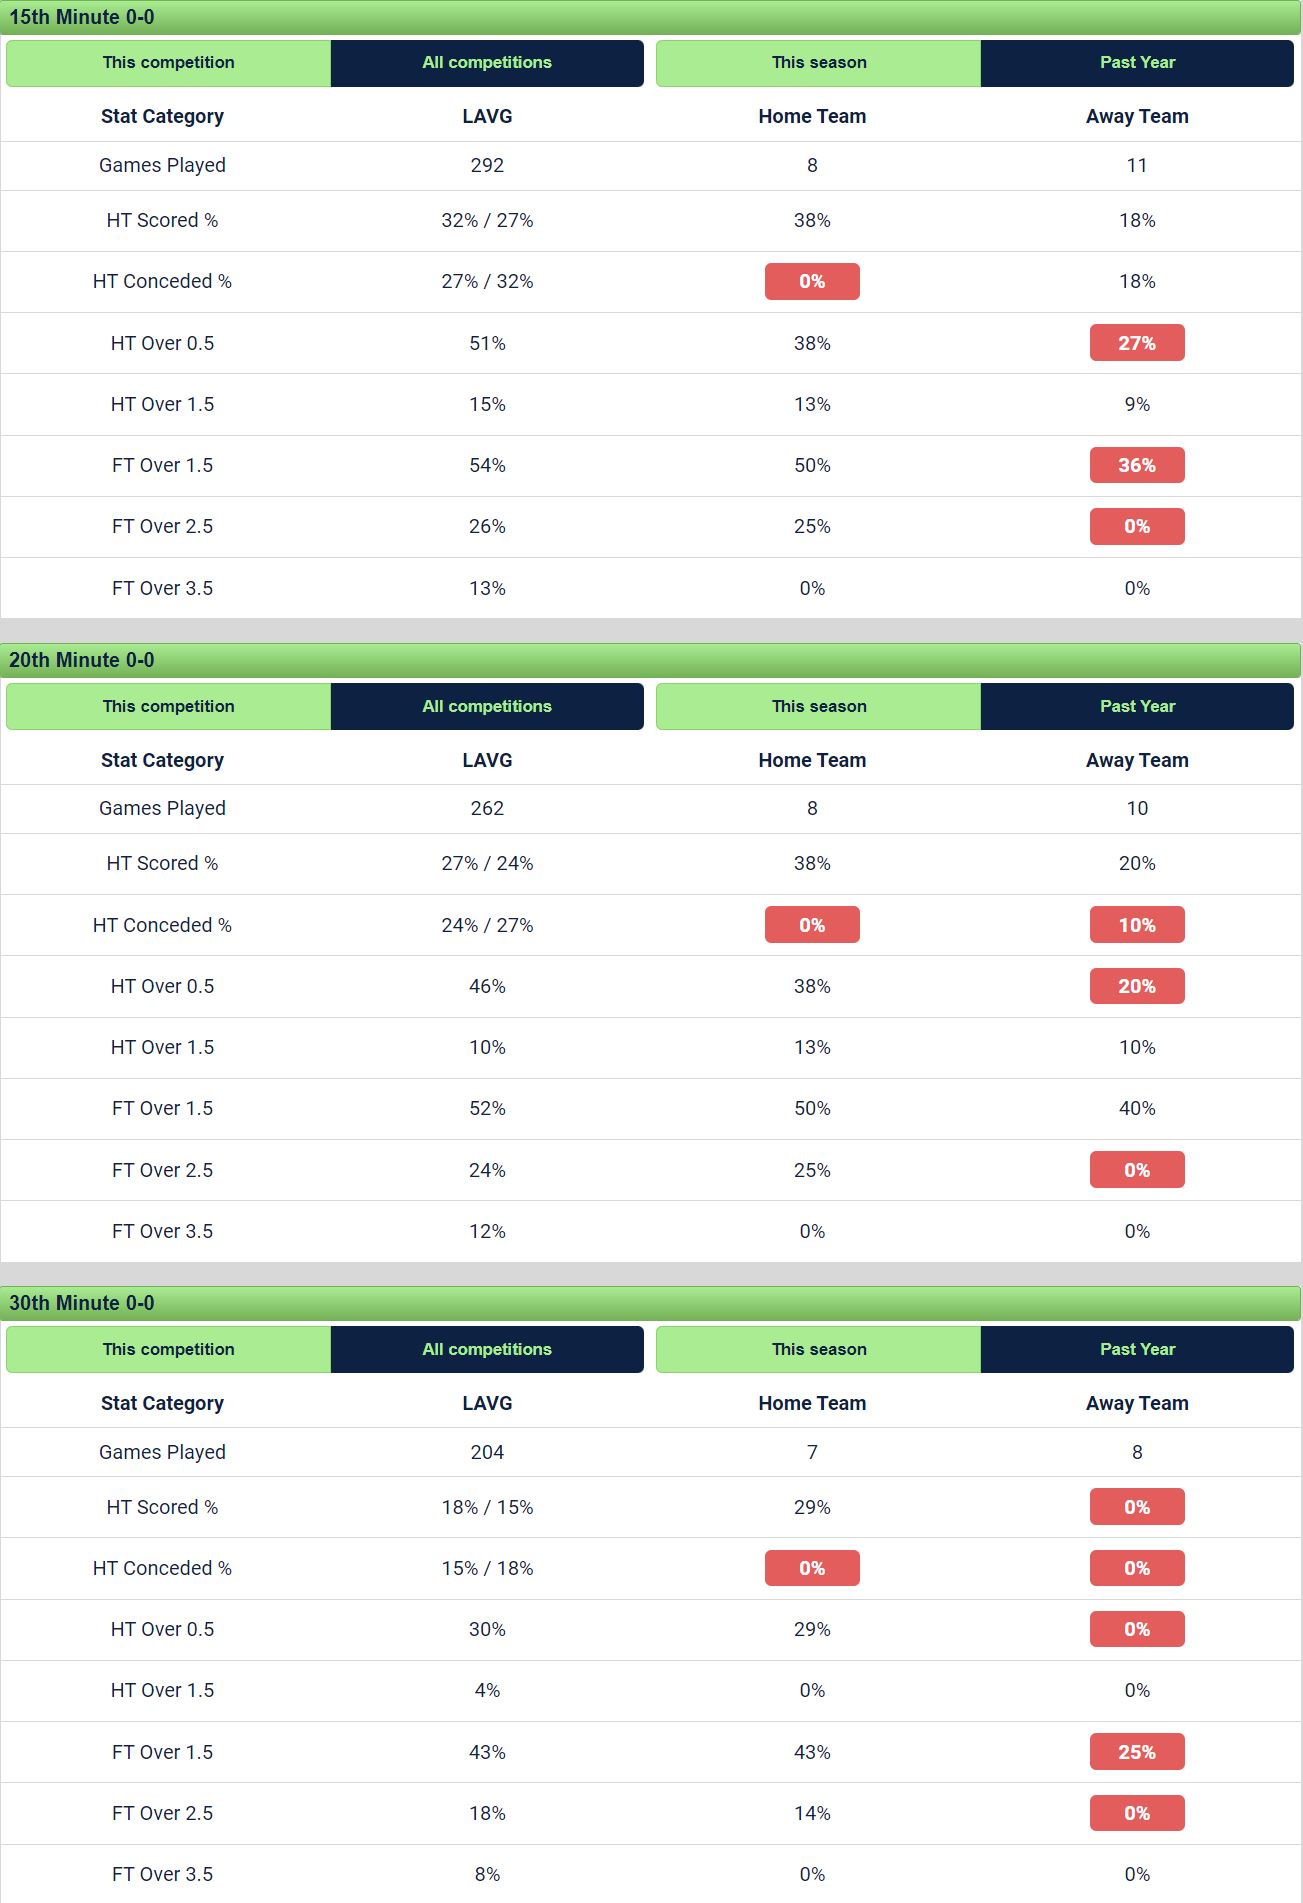Screen dimensions: 1303x1903
Task: Switch to 'All competitions' in 30th Minute section
Action: [487, 1349]
